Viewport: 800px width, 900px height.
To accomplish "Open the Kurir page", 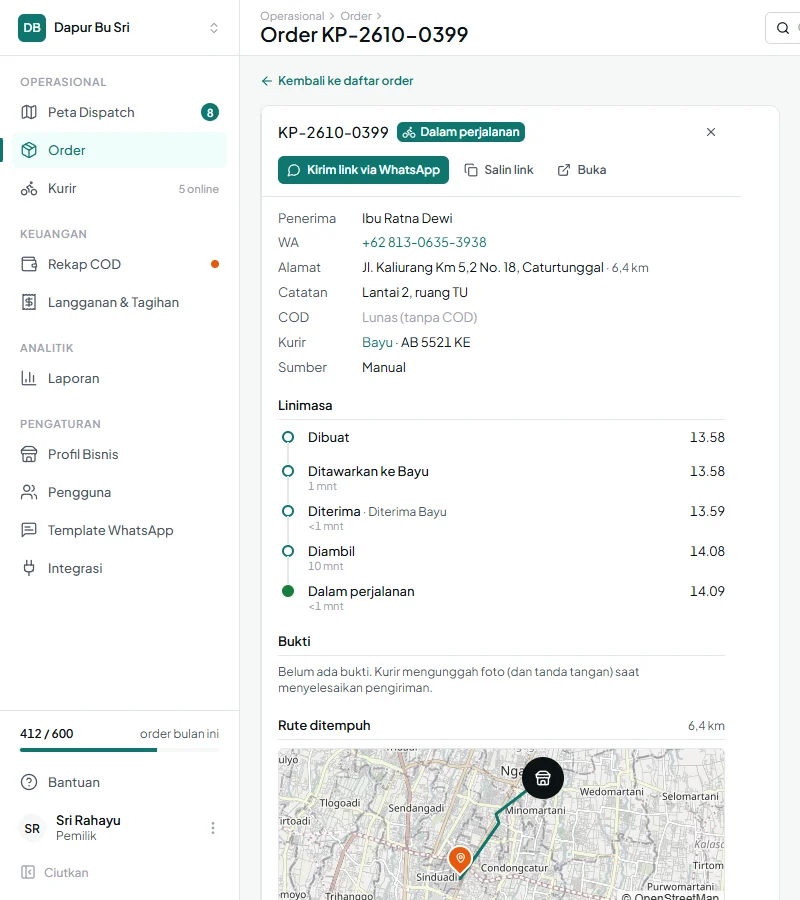I will click(119, 188).
